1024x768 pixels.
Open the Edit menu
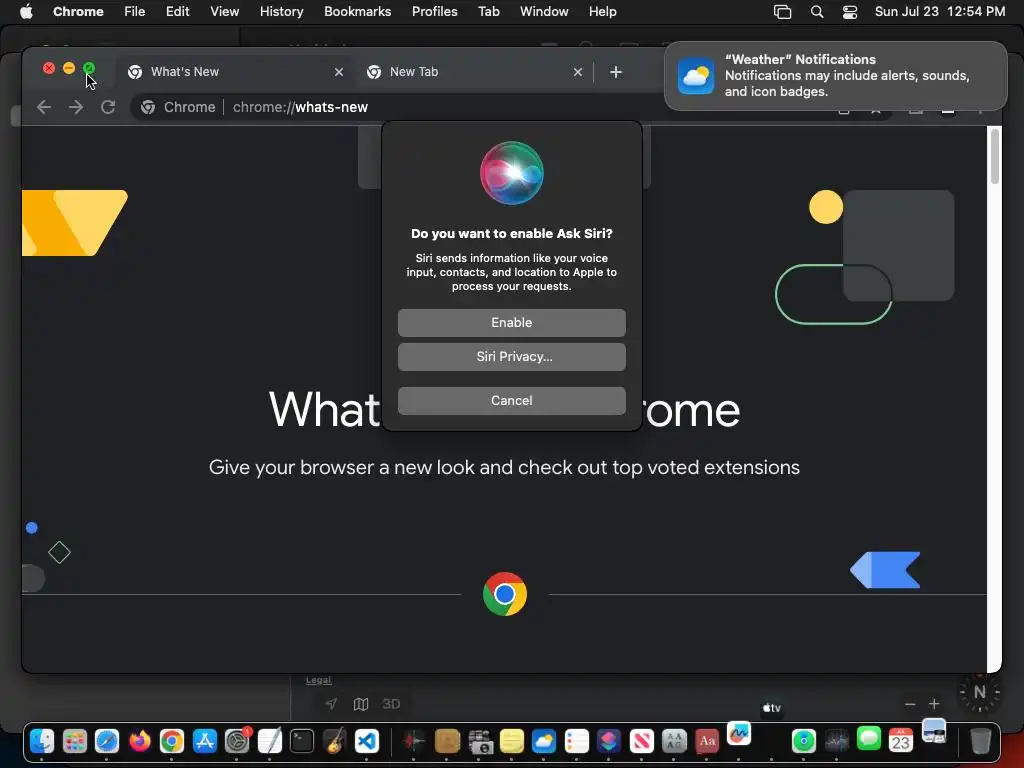click(x=177, y=12)
